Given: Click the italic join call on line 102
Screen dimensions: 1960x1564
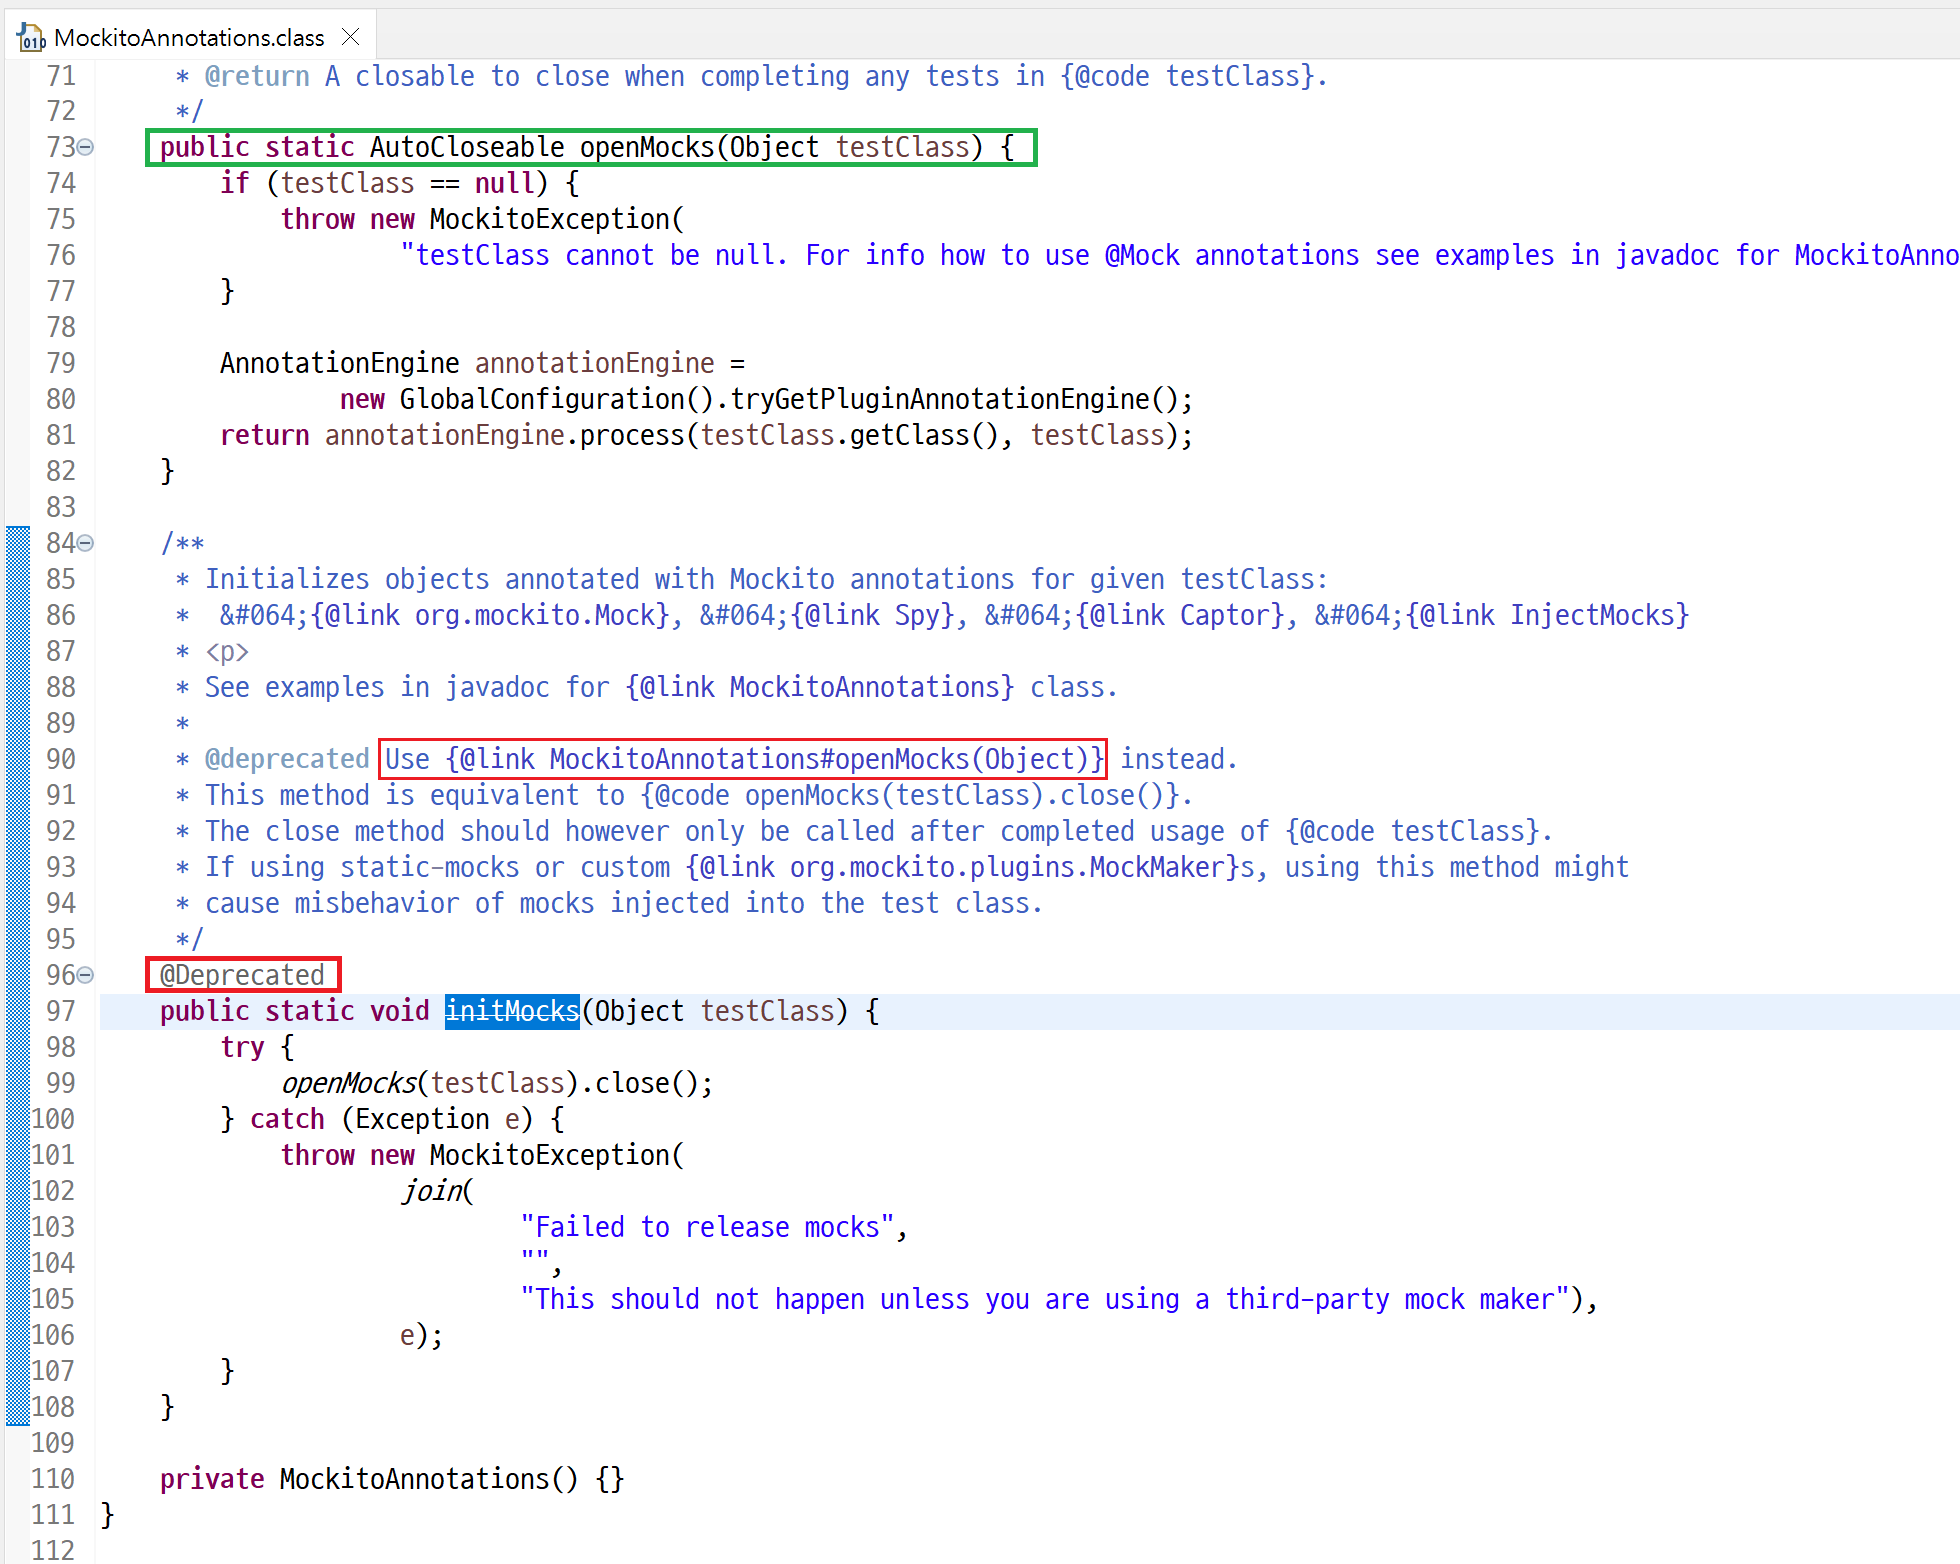Looking at the screenshot, I should click(432, 1191).
